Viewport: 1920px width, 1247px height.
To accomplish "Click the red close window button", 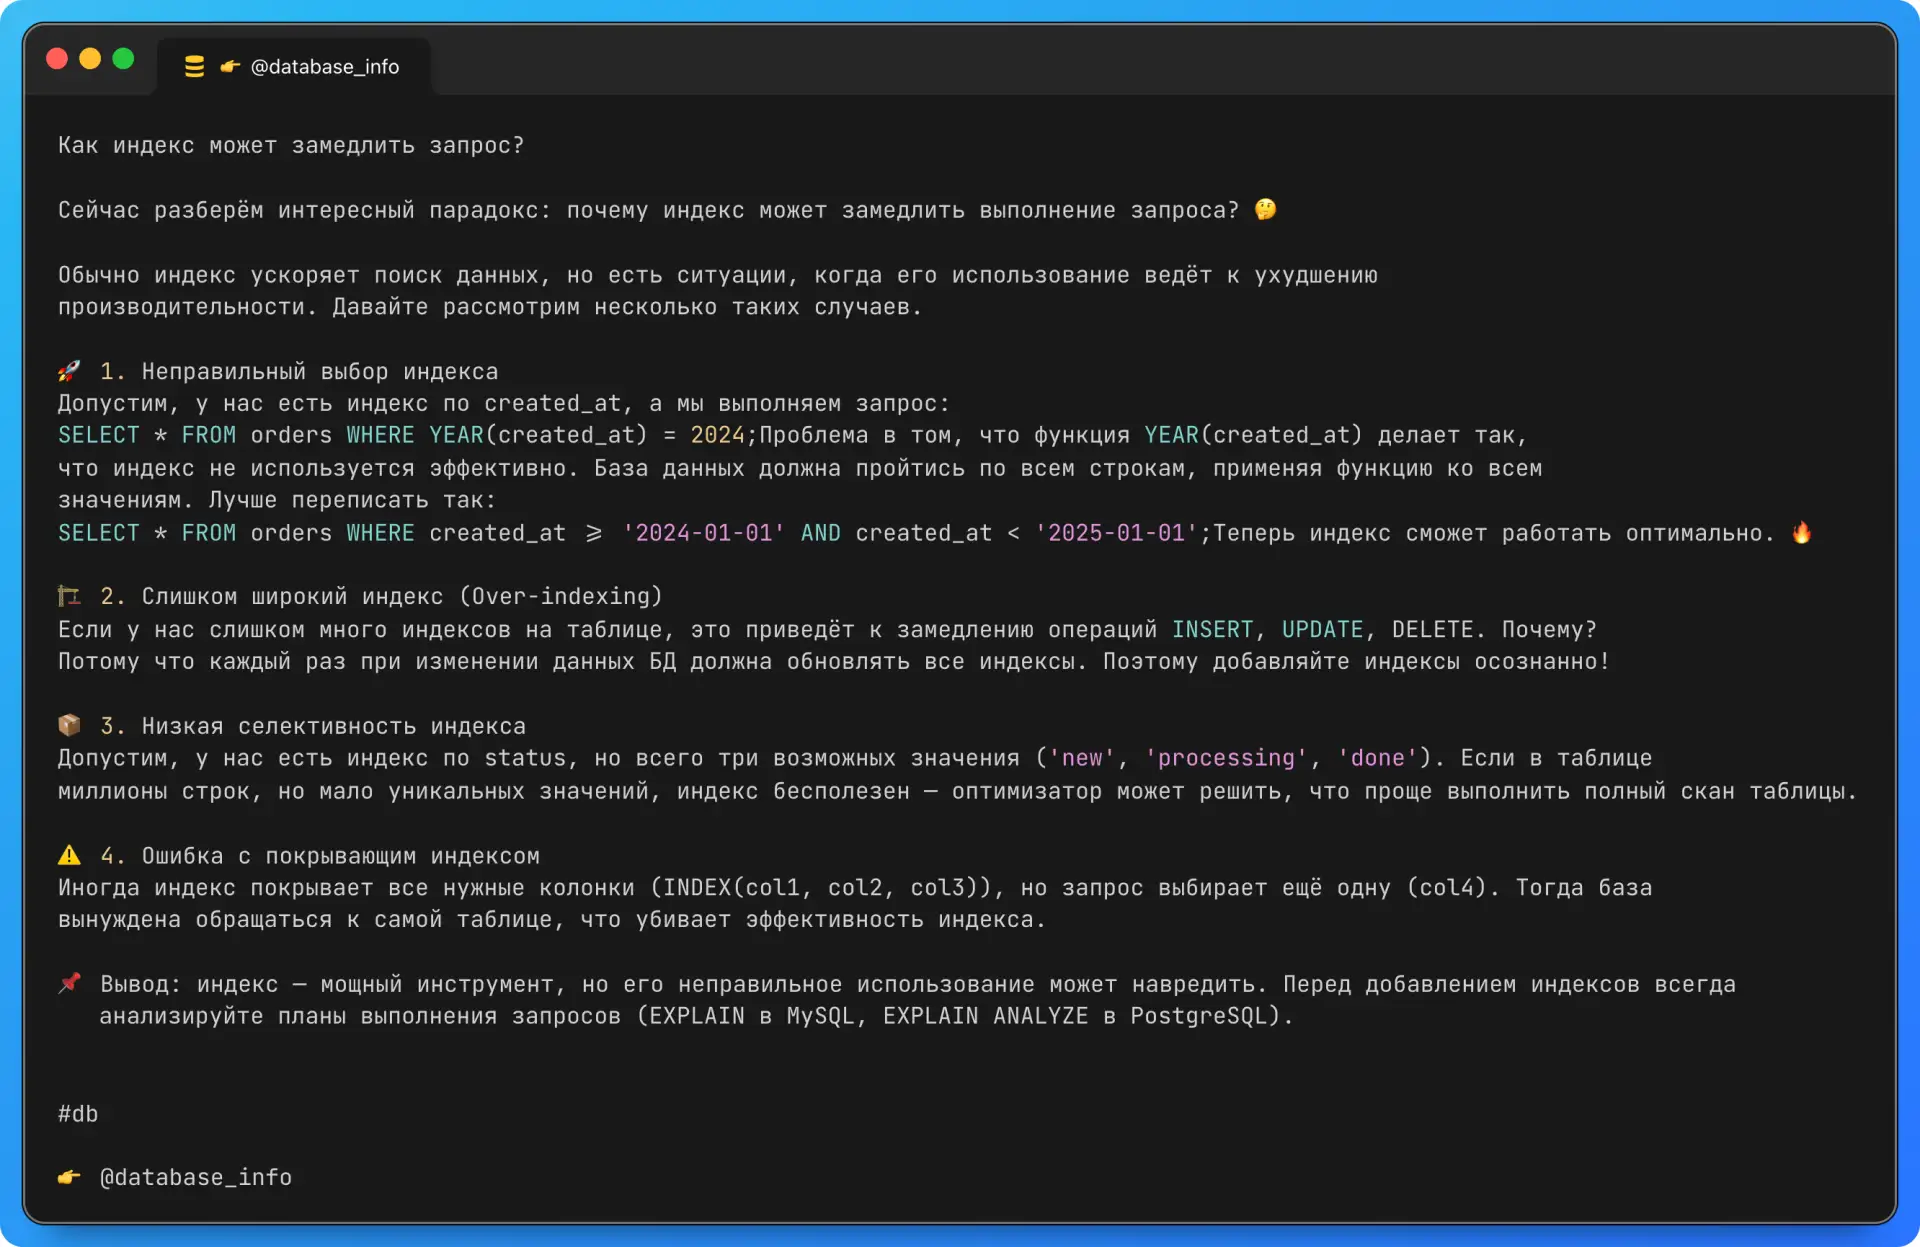I will click(x=57, y=59).
